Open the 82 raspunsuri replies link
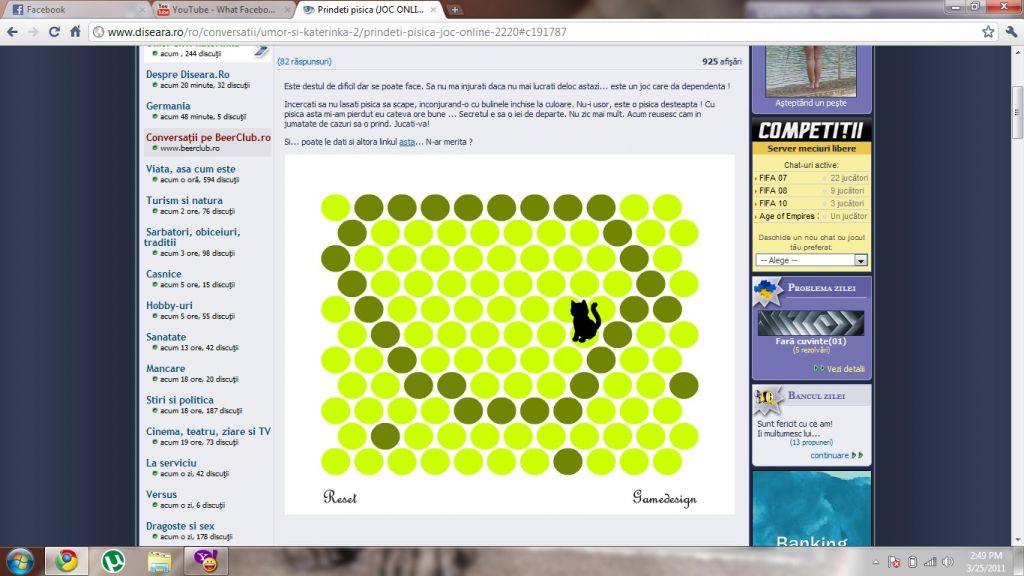 tap(304, 61)
